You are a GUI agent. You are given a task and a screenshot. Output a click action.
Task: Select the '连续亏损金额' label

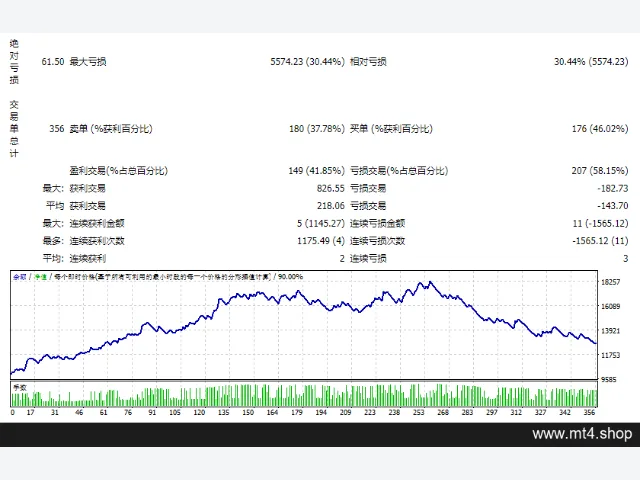coord(377,223)
